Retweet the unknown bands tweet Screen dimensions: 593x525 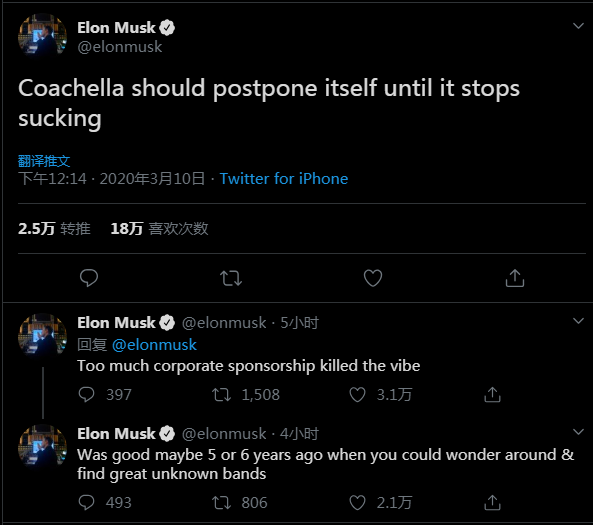coord(221,502)
